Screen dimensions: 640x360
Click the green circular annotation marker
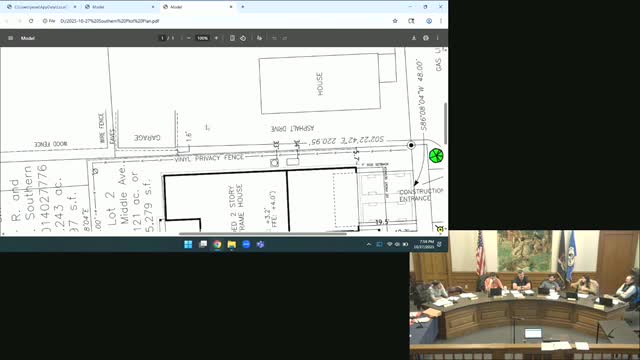[436, 155]
